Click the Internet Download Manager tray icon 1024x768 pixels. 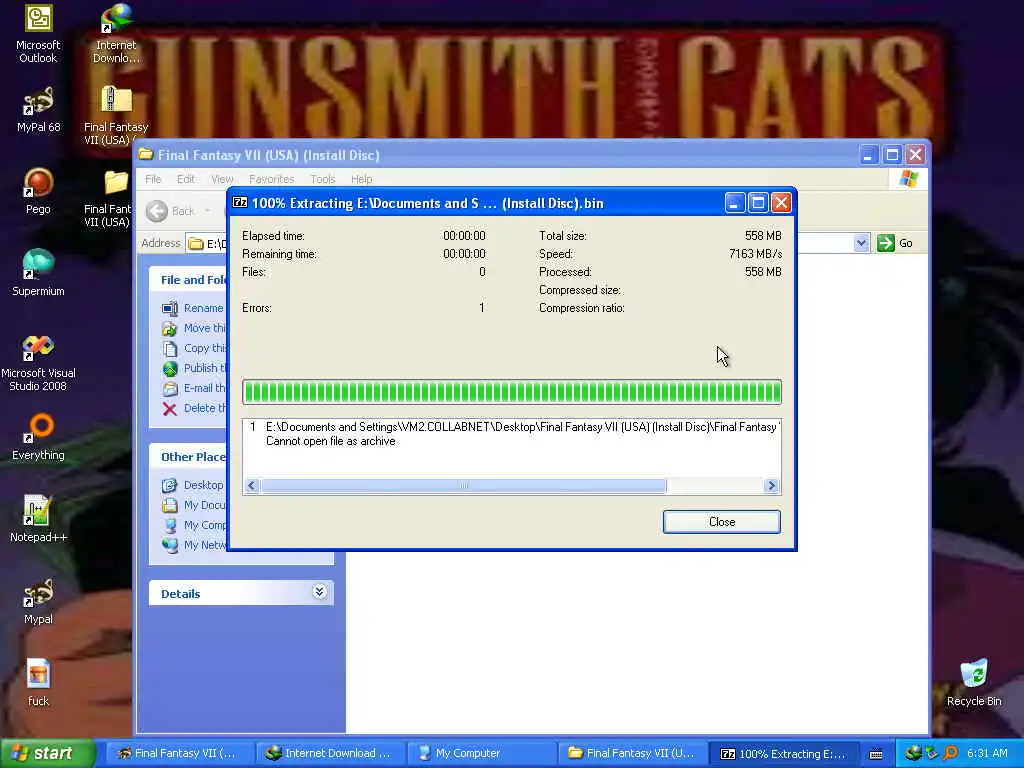tap(912, 753)
